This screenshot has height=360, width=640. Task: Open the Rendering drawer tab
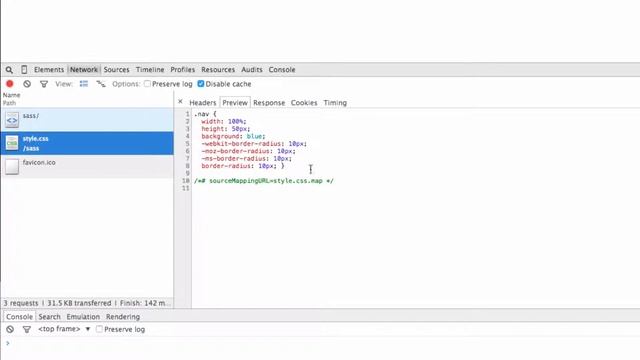pyautogui.click(x=123, y=317)
